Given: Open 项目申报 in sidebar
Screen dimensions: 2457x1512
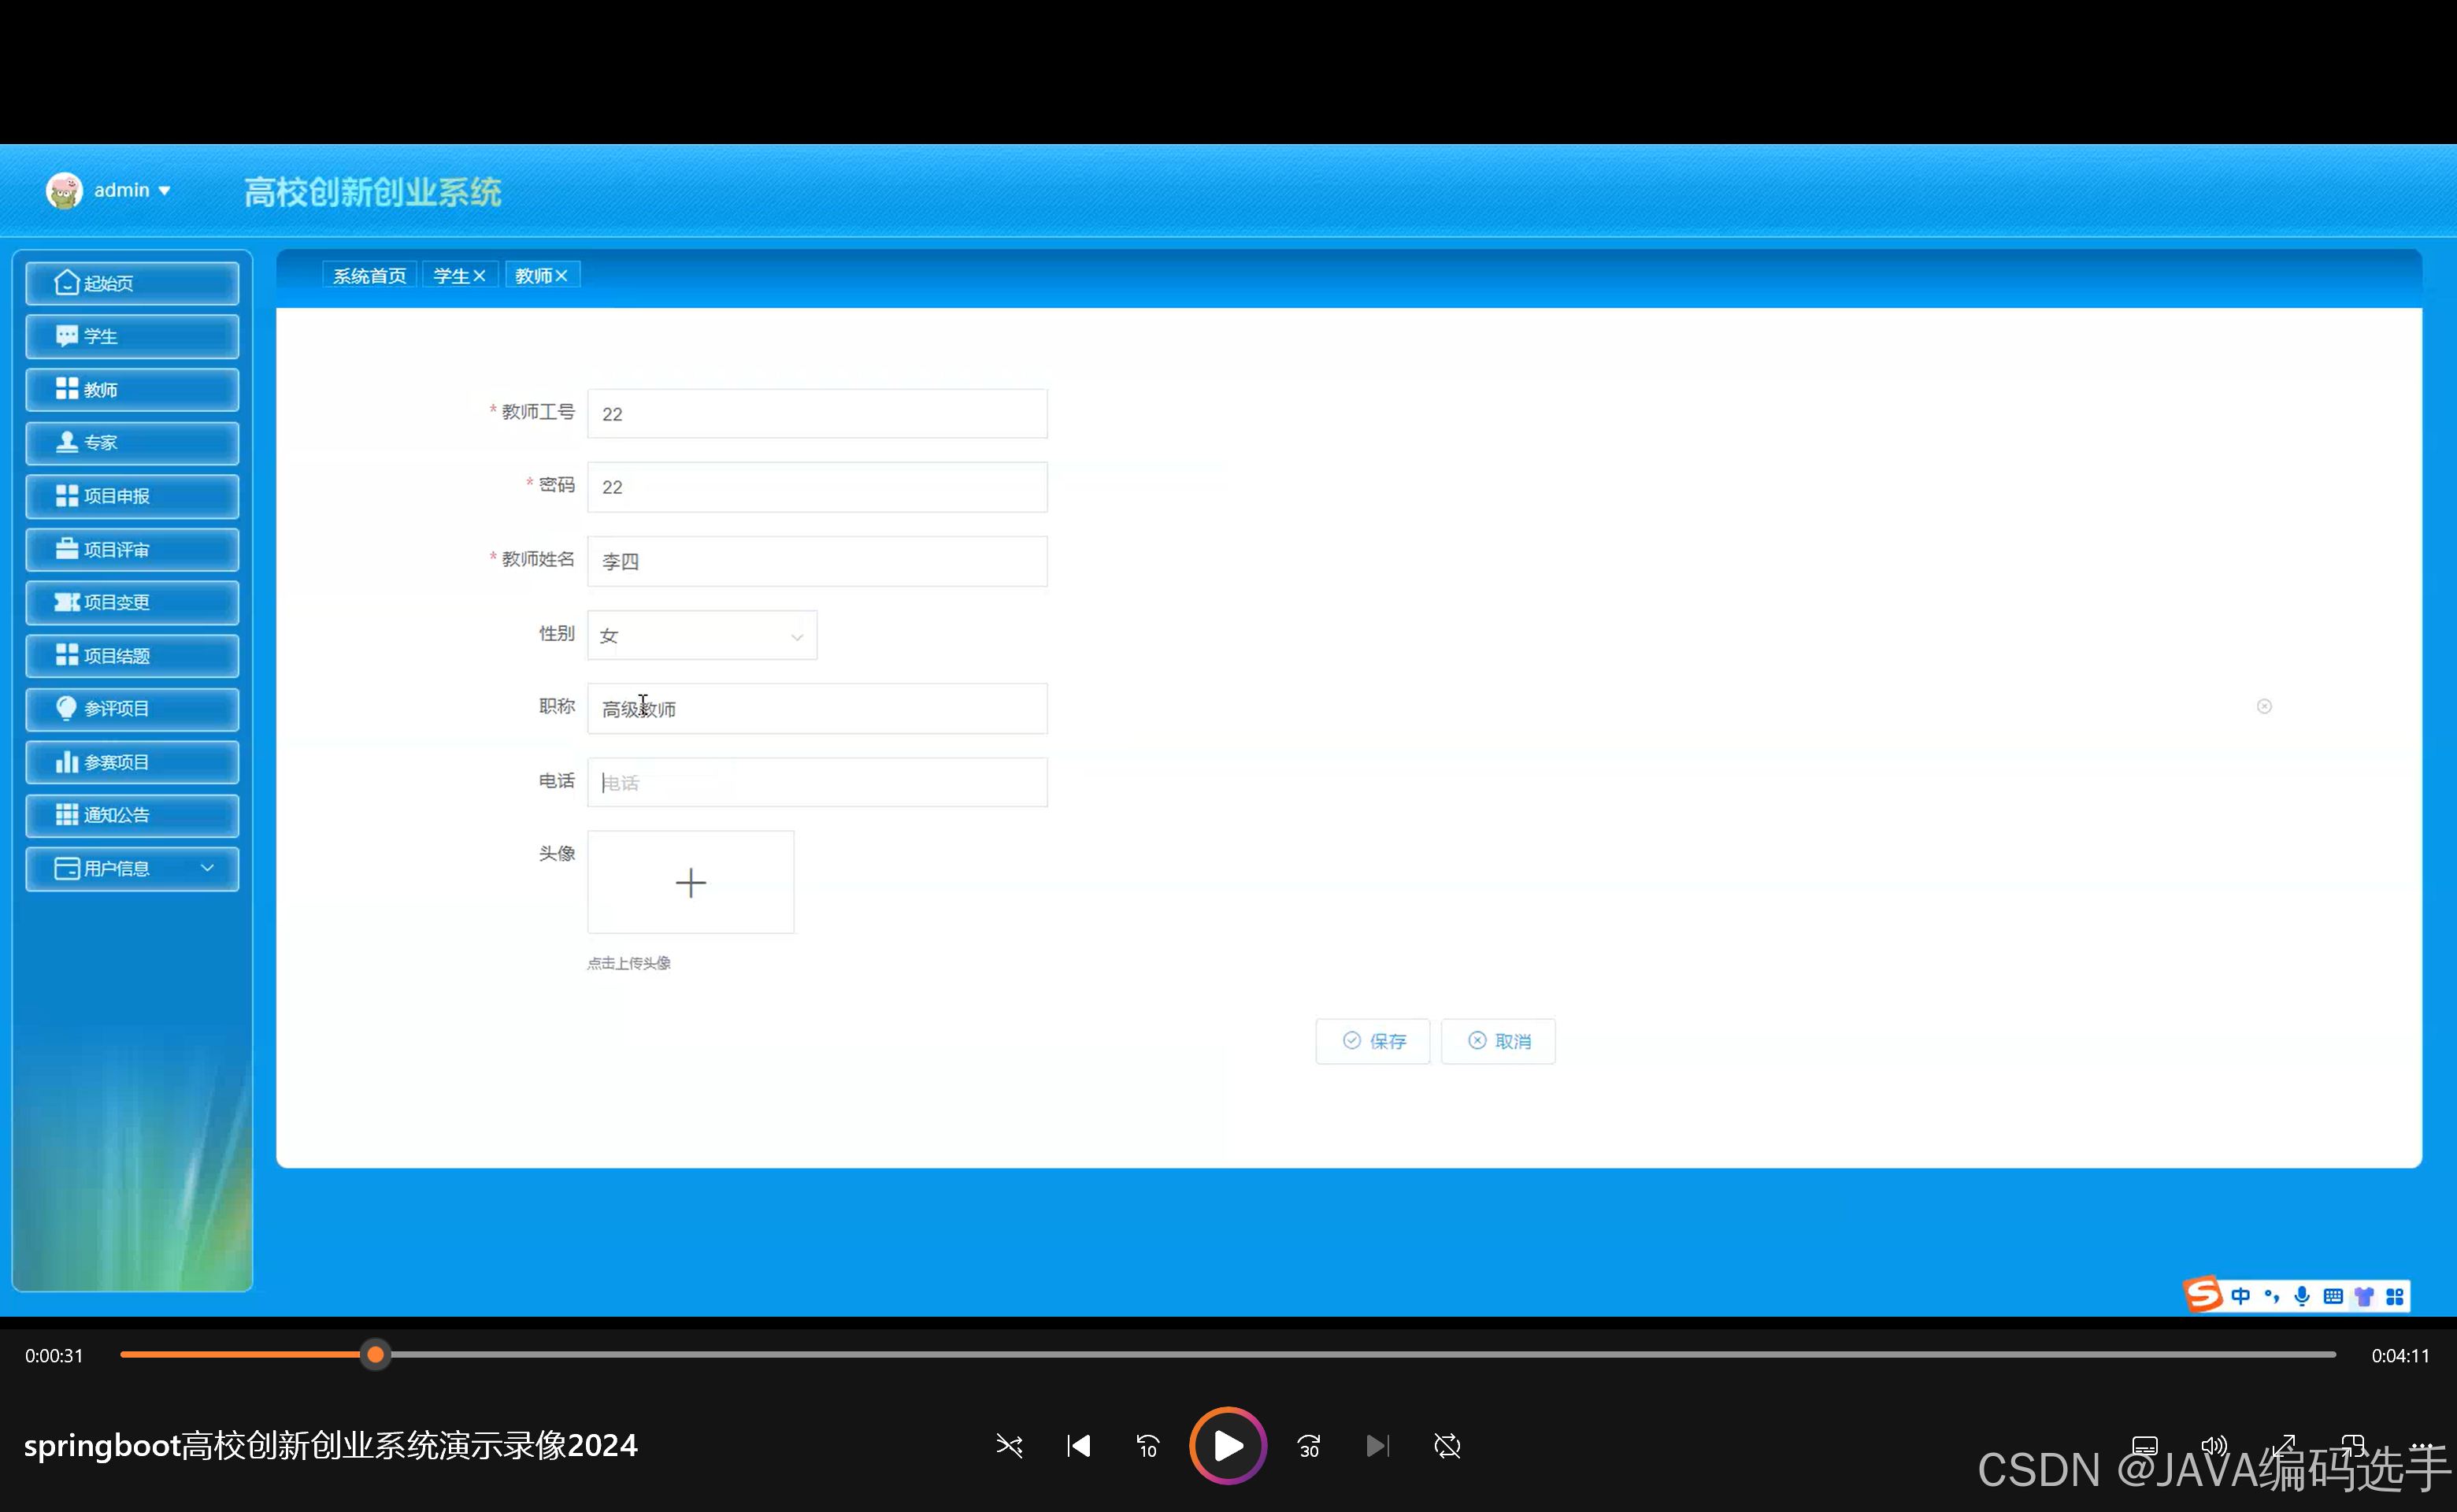Looking at the screenshot, I should (132, 496).
